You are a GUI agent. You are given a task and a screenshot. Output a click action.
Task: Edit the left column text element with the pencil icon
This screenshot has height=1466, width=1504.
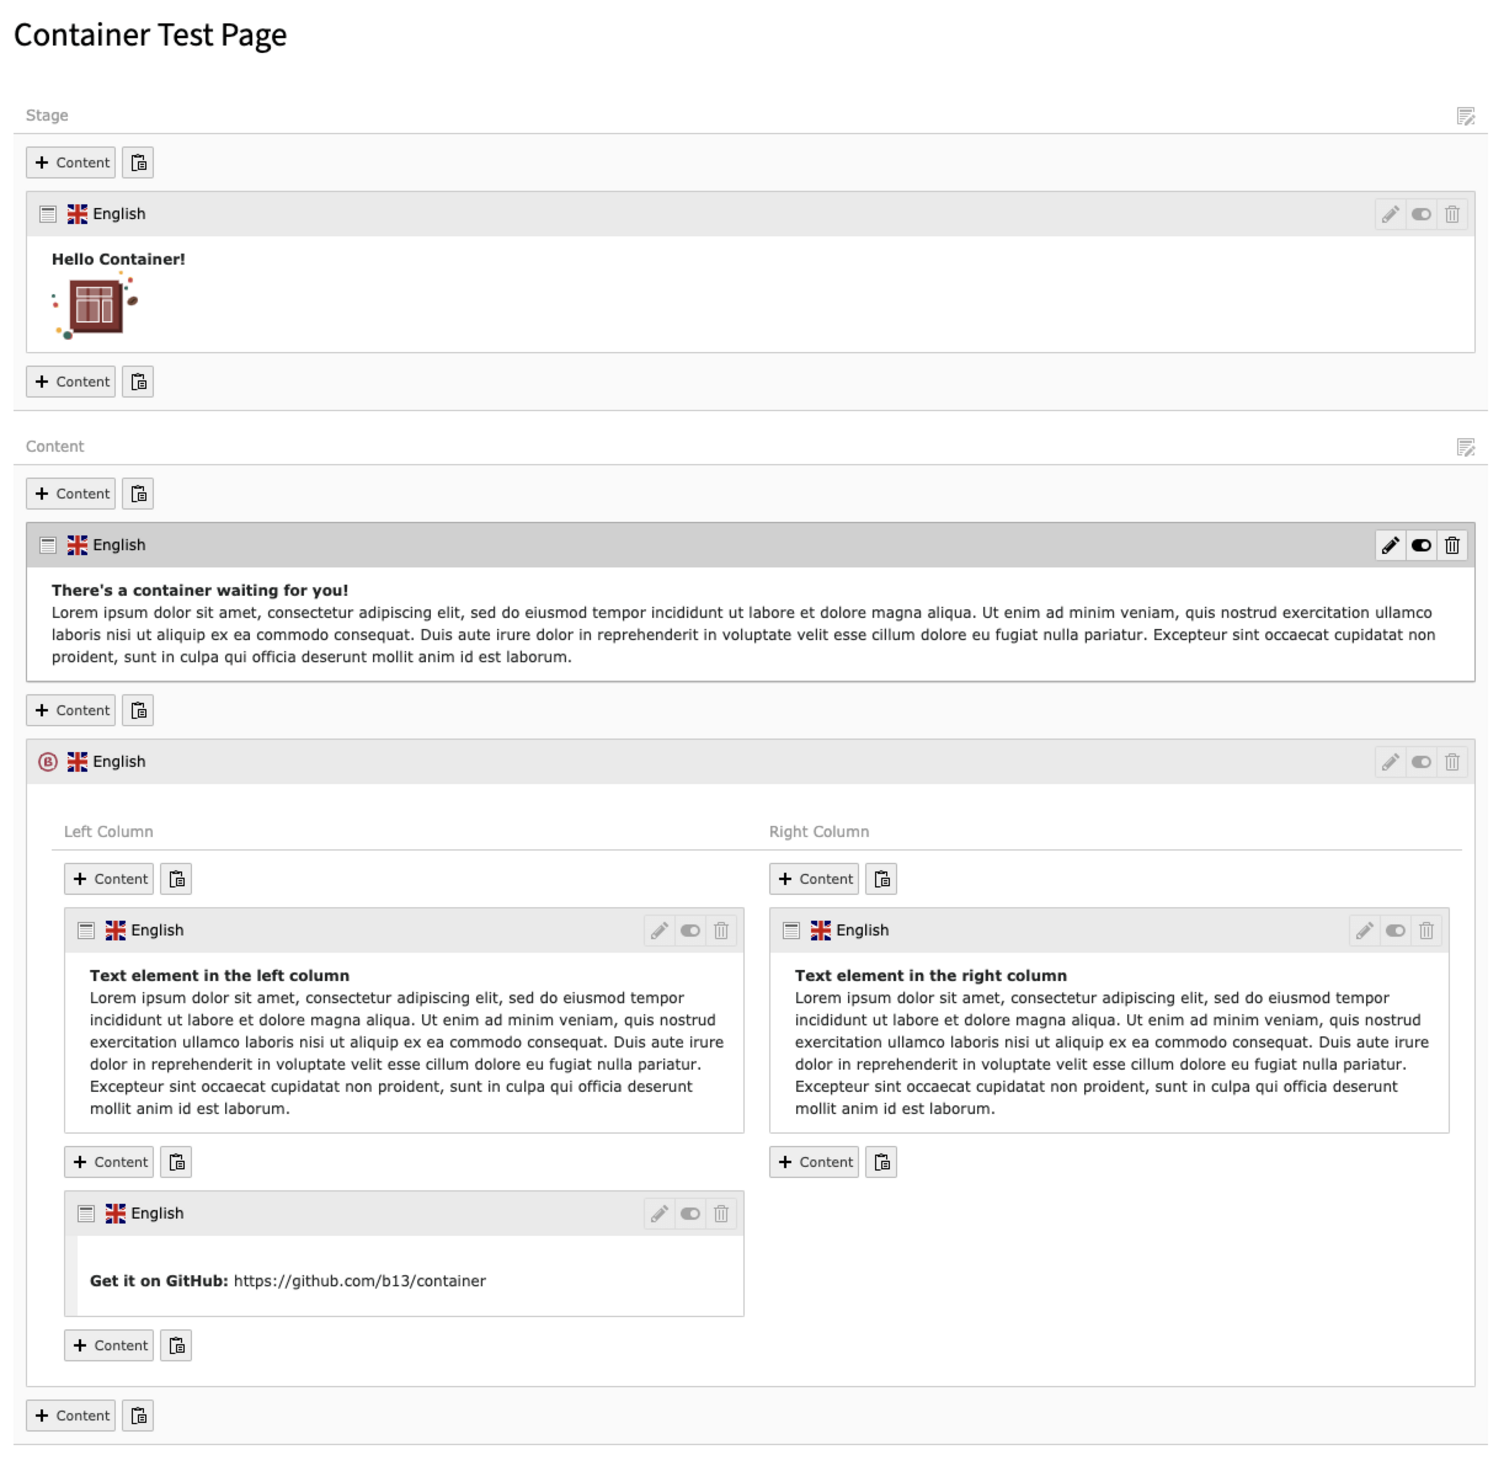(659, 930)
